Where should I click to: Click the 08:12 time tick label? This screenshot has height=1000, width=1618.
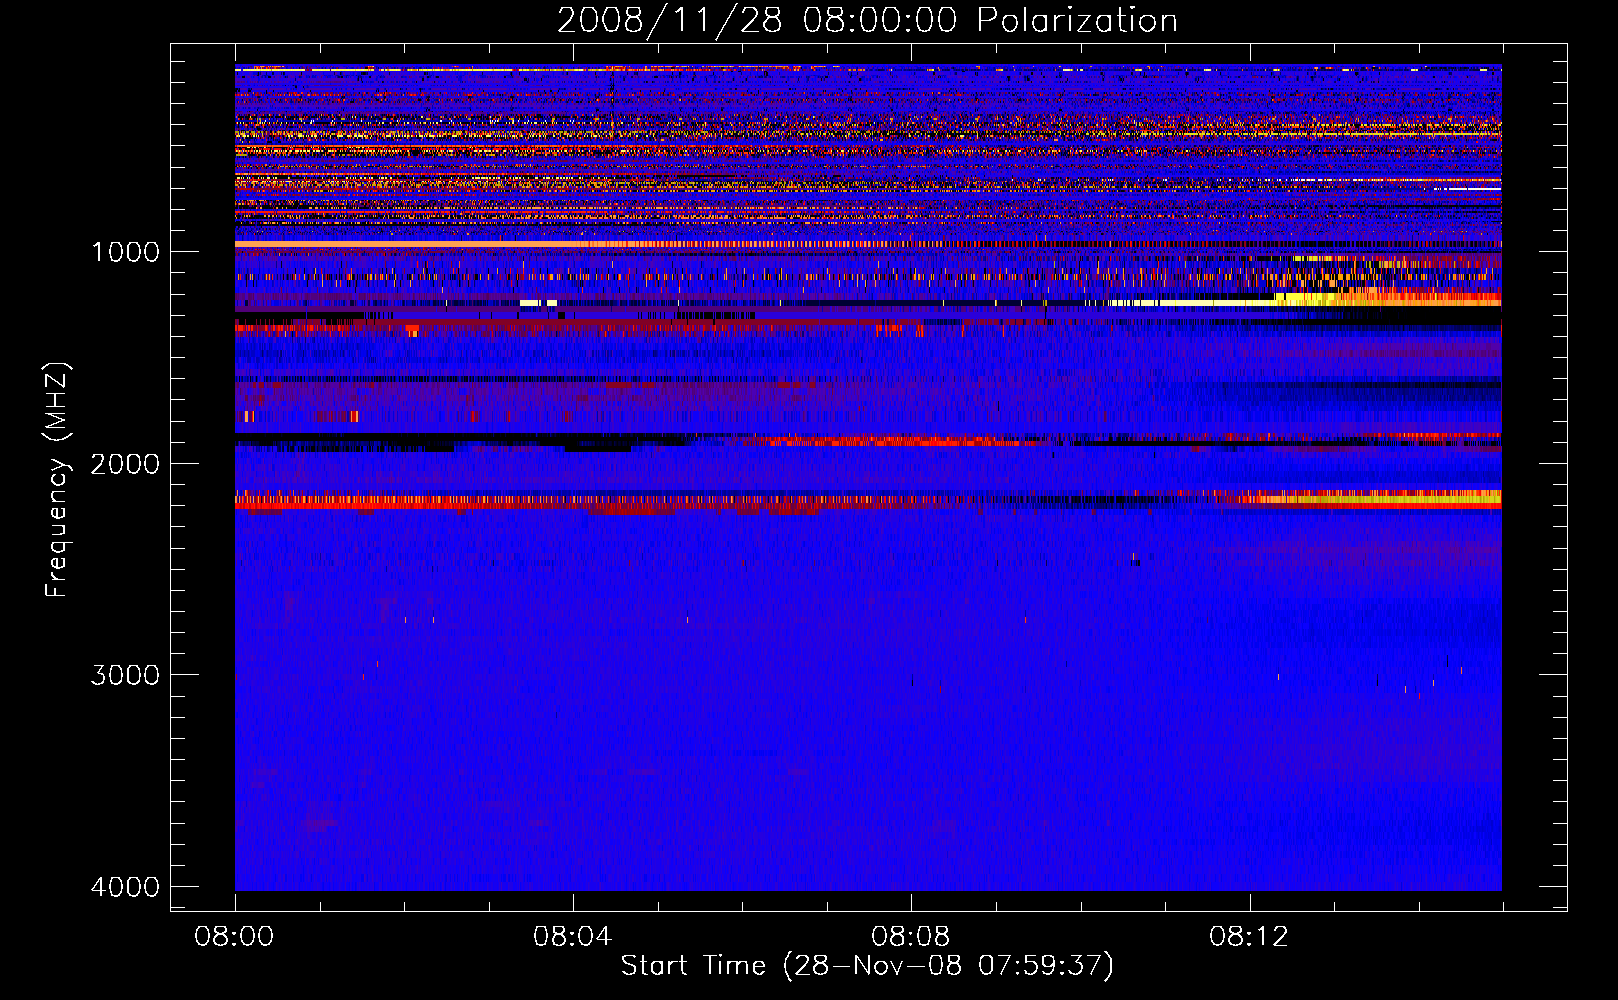coord(1250,937)
